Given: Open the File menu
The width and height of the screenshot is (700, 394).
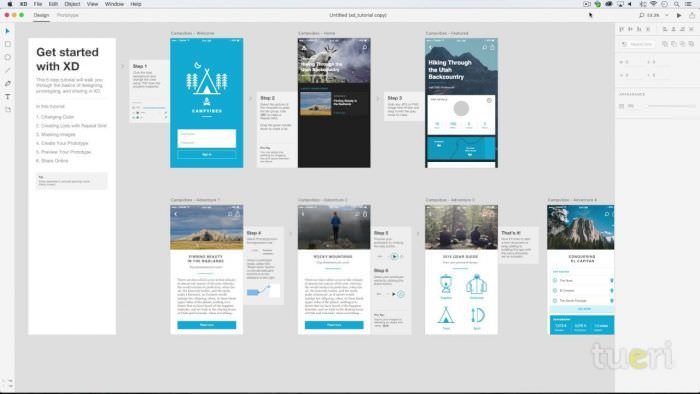Looking at the screenshot, I should (38, 4).
